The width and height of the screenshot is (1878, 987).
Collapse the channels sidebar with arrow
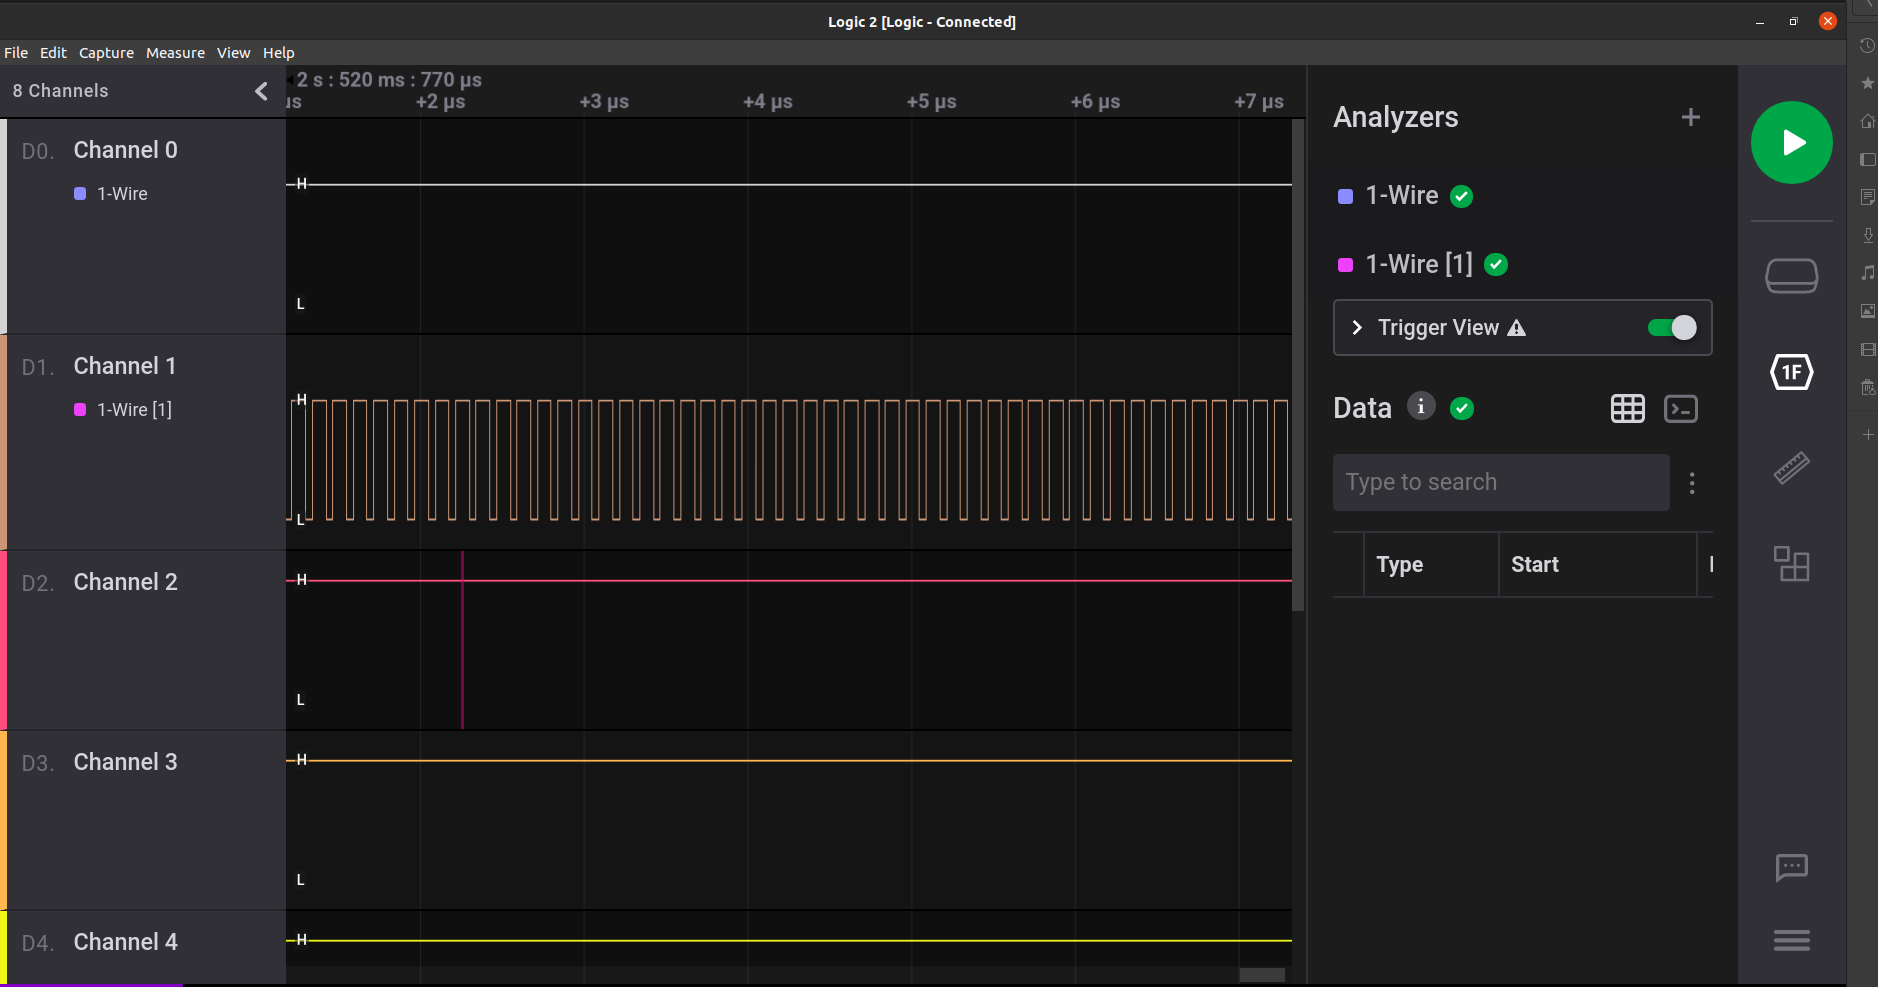coord(261,91)
